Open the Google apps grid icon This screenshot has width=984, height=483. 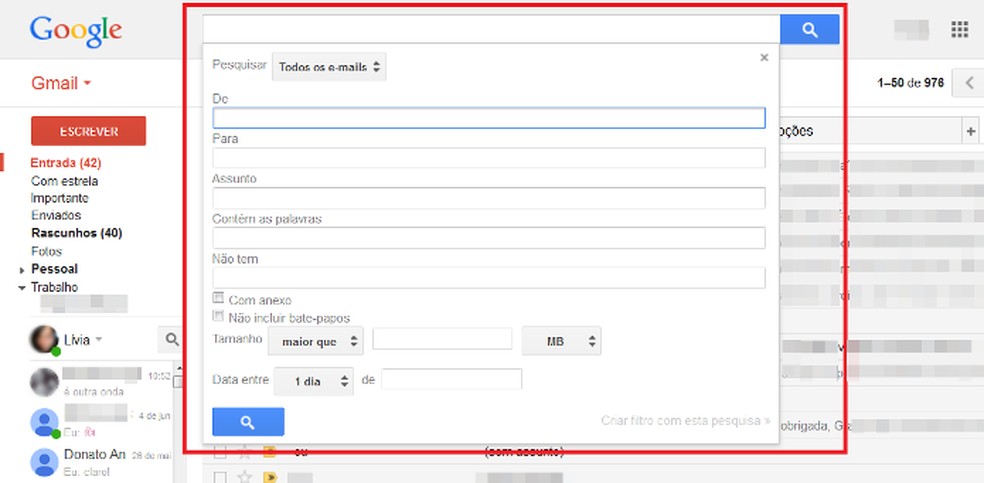[960, 29]
